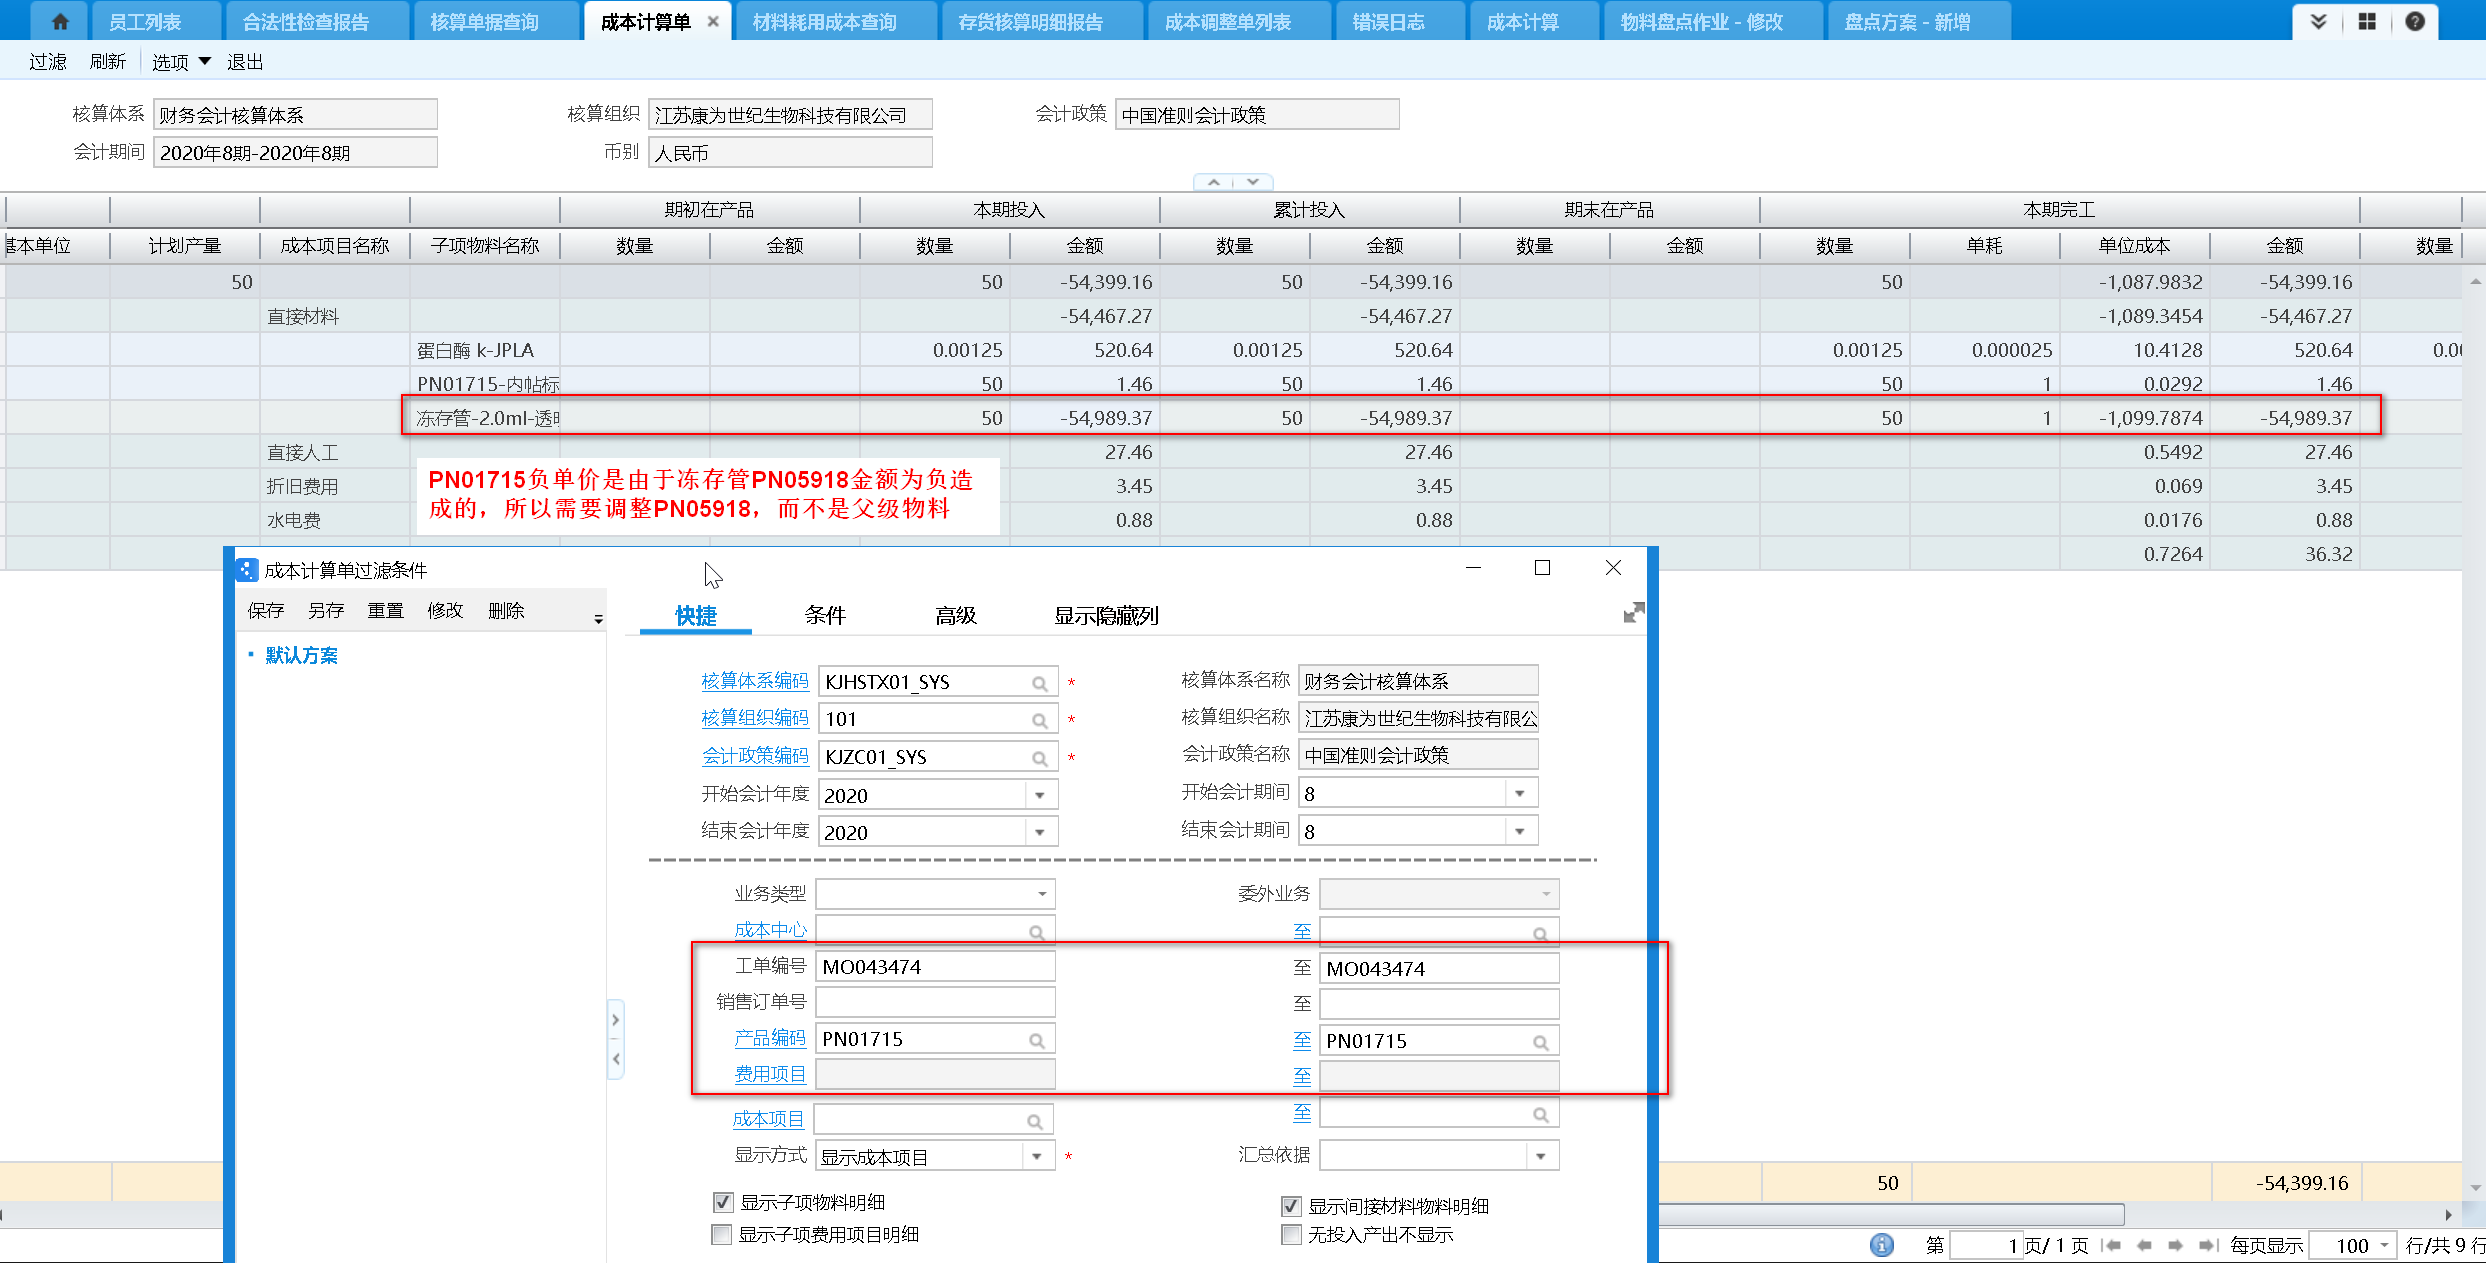The height and width of the screenshot is (1263, 2486).
Task: Toggle 显示子项费用项目明细 checkbox
Action: click(721, 1235)
